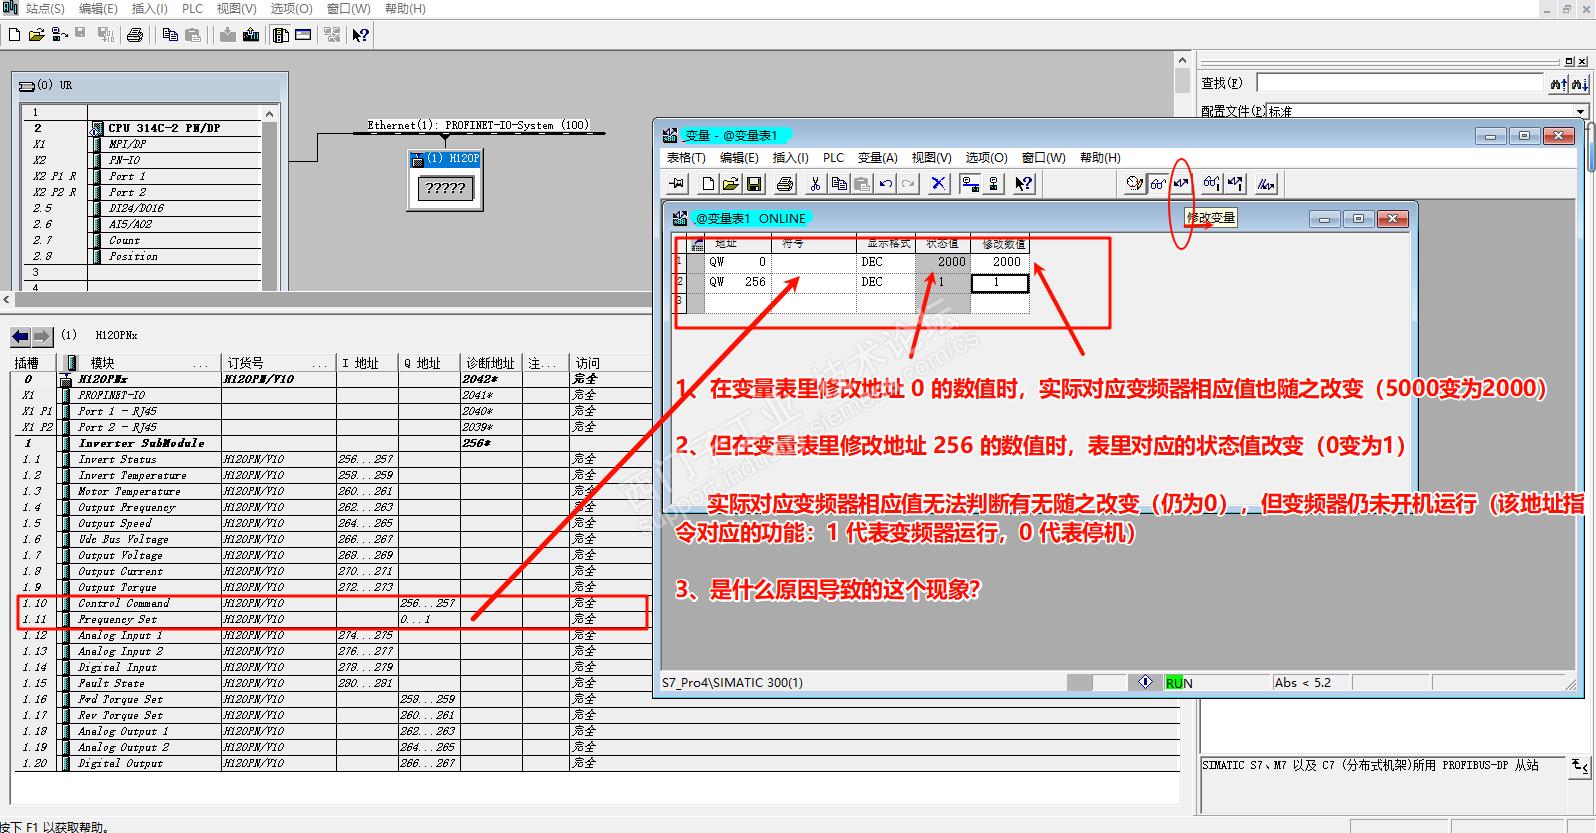The image size is (1596, 833).
Task: Click Upload from module icon in HW Config
Action: pos(251,35)
